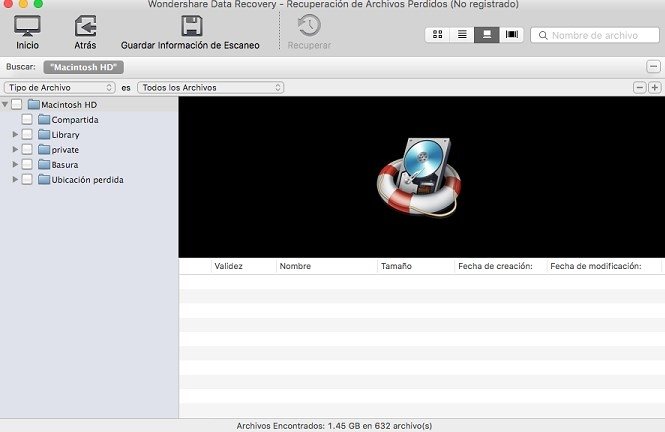The image size is (665, 432).
Task: Select the Macintosh HD folder icon
Action: coord(34,104)
